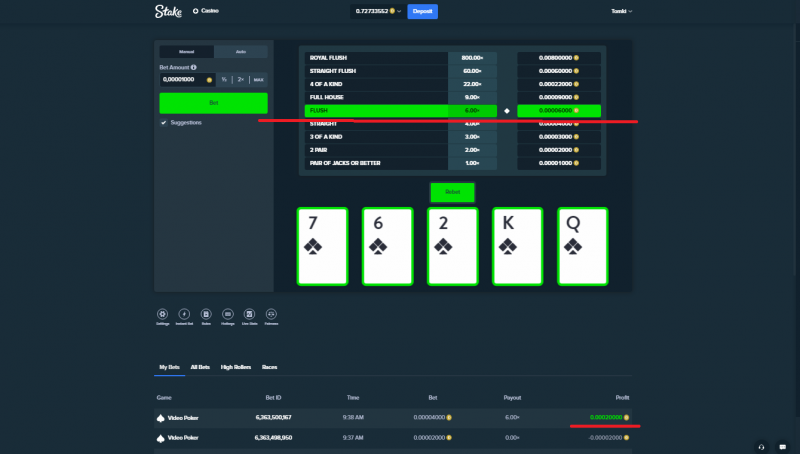Open the support headset icon

(761, 447)
